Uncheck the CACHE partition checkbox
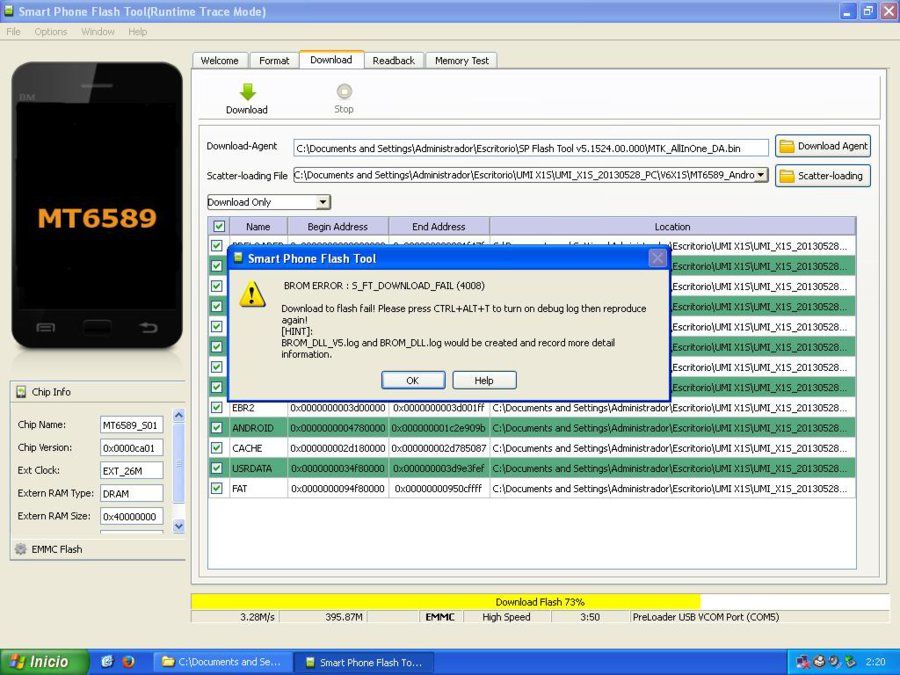The width and height of the screenshot is (900, 675). [x=216, y=448]
